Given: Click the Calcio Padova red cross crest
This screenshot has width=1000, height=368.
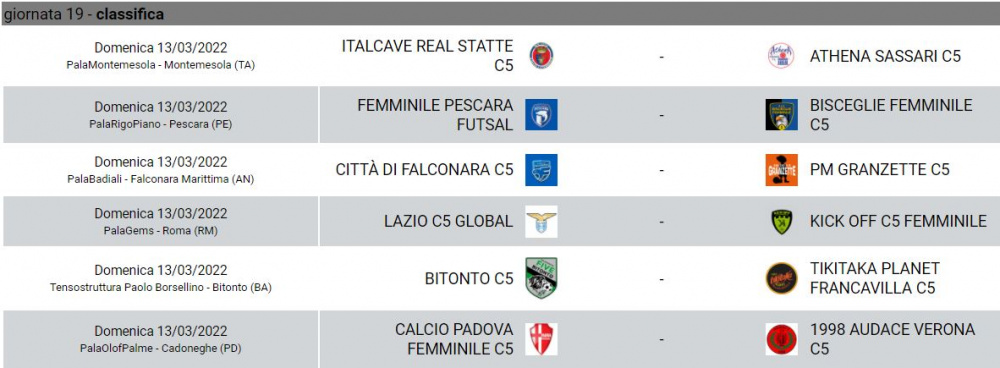Looking at the screenshot, I should pos(541,339).
